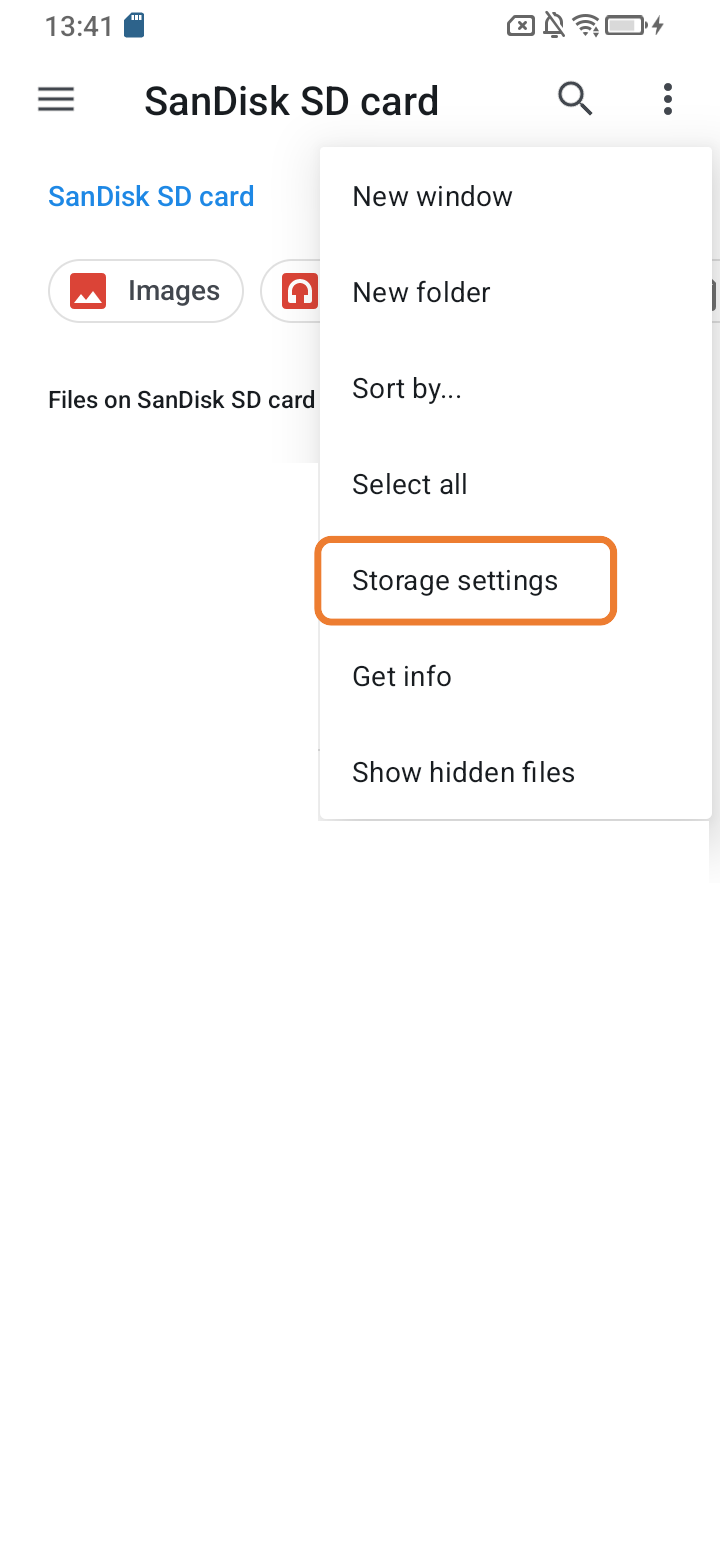Open the three-dot overflow menu icon
Screen dimensions: 720x1560
667,99
